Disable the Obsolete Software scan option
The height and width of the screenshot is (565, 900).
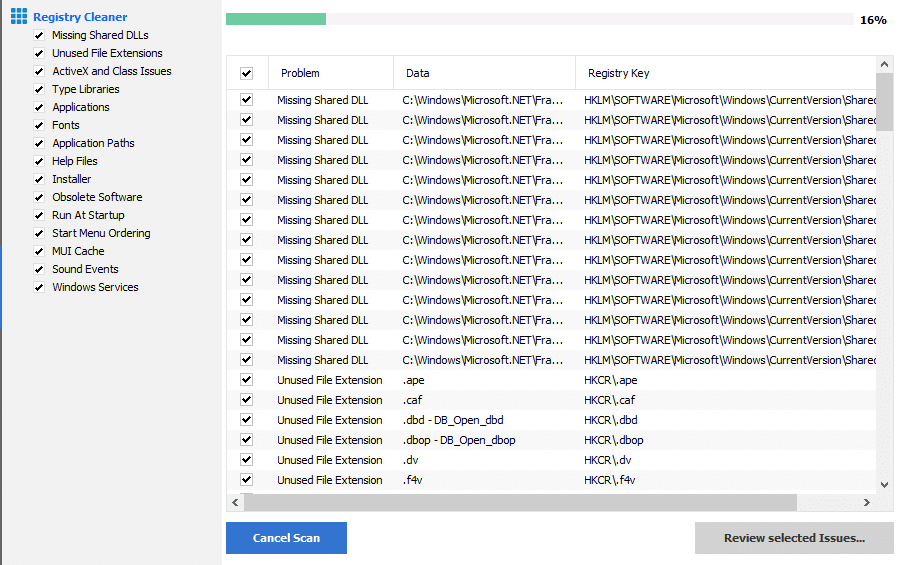(x=39, y=198)
